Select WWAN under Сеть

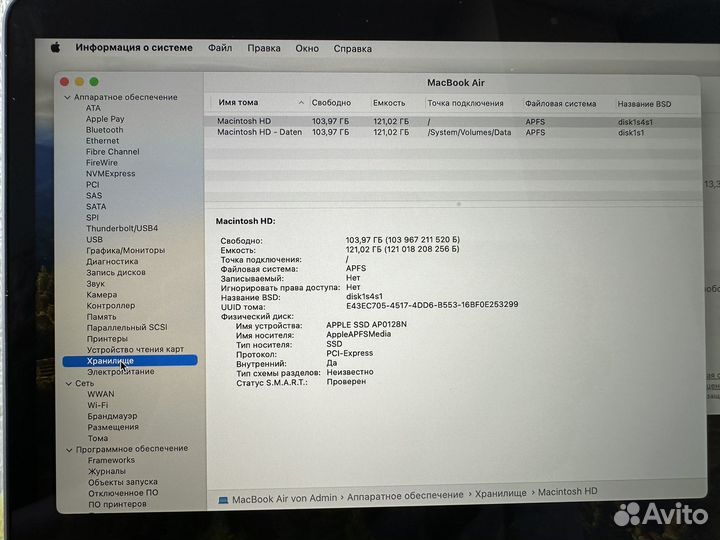[x=101, y=394]
